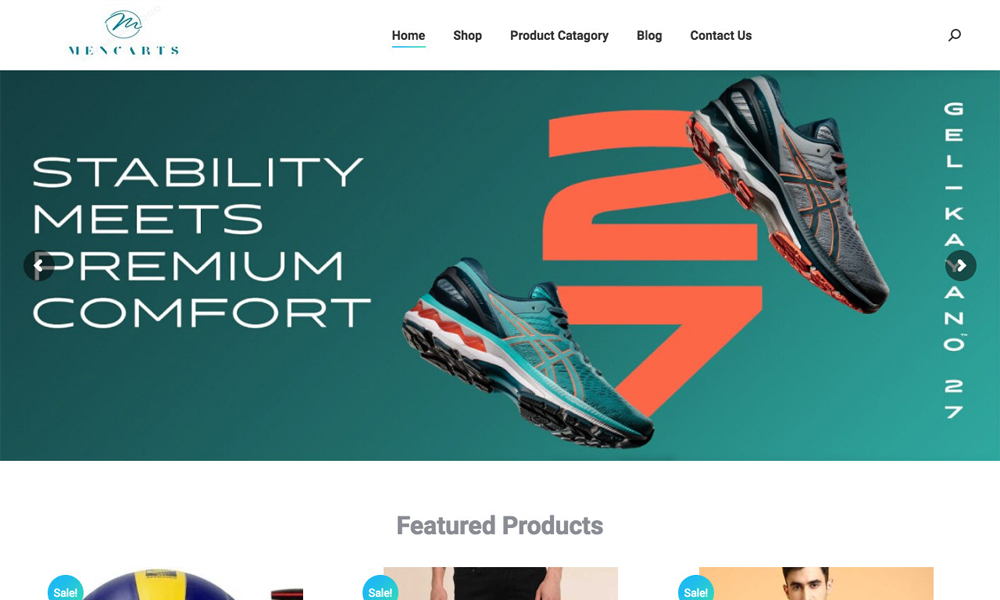Screen dimensions: 1000x600
Task: Advance to next slide arrow
Action: click(x=960, y=265)
